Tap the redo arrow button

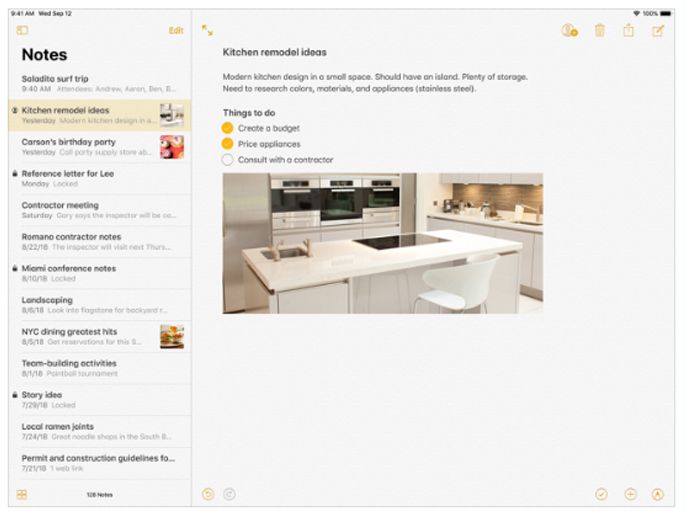(x=229, y=494)
